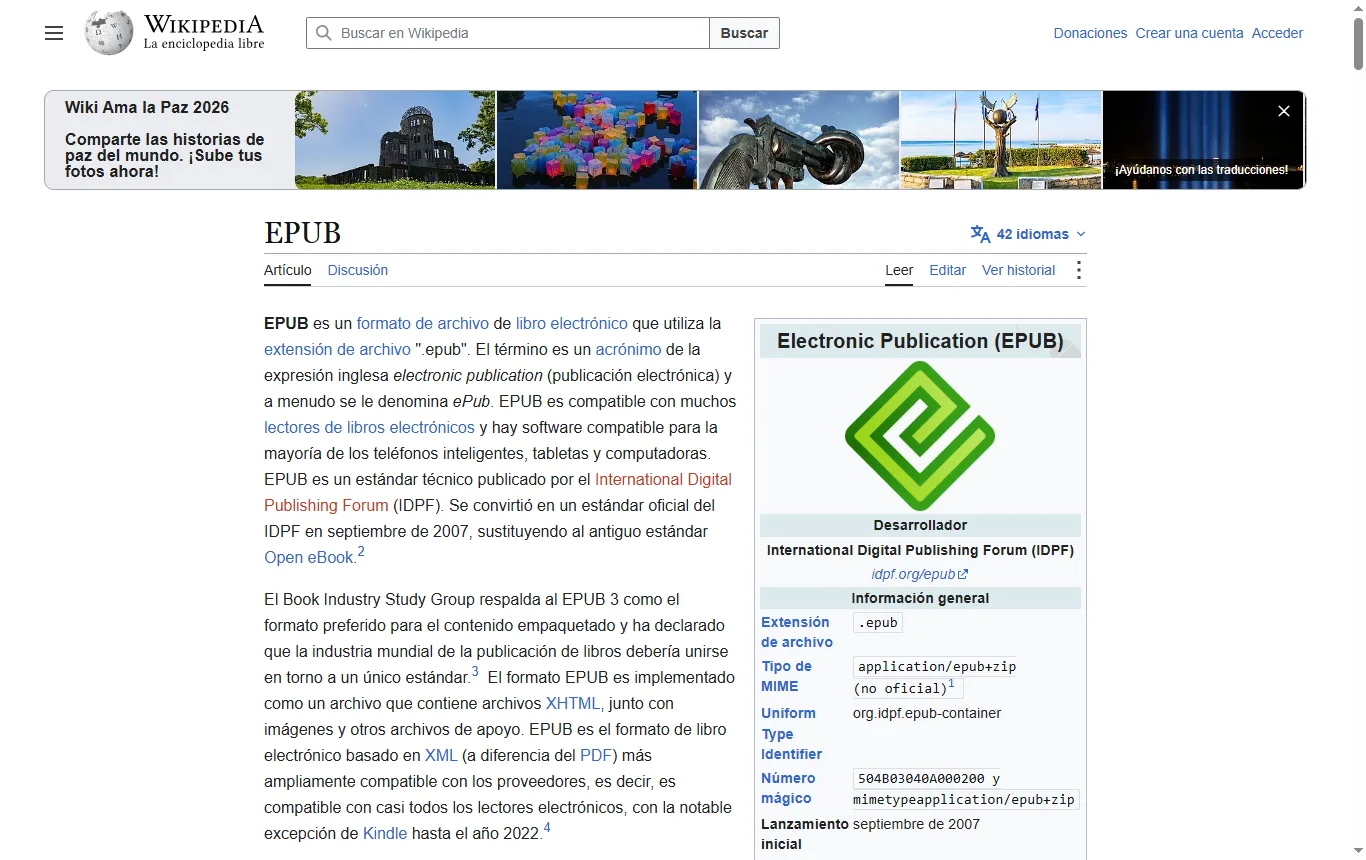The height and width of the screenshot is (860, 1366).
Task: Click Crear una cuenta link
Action: coord(1189,33)
